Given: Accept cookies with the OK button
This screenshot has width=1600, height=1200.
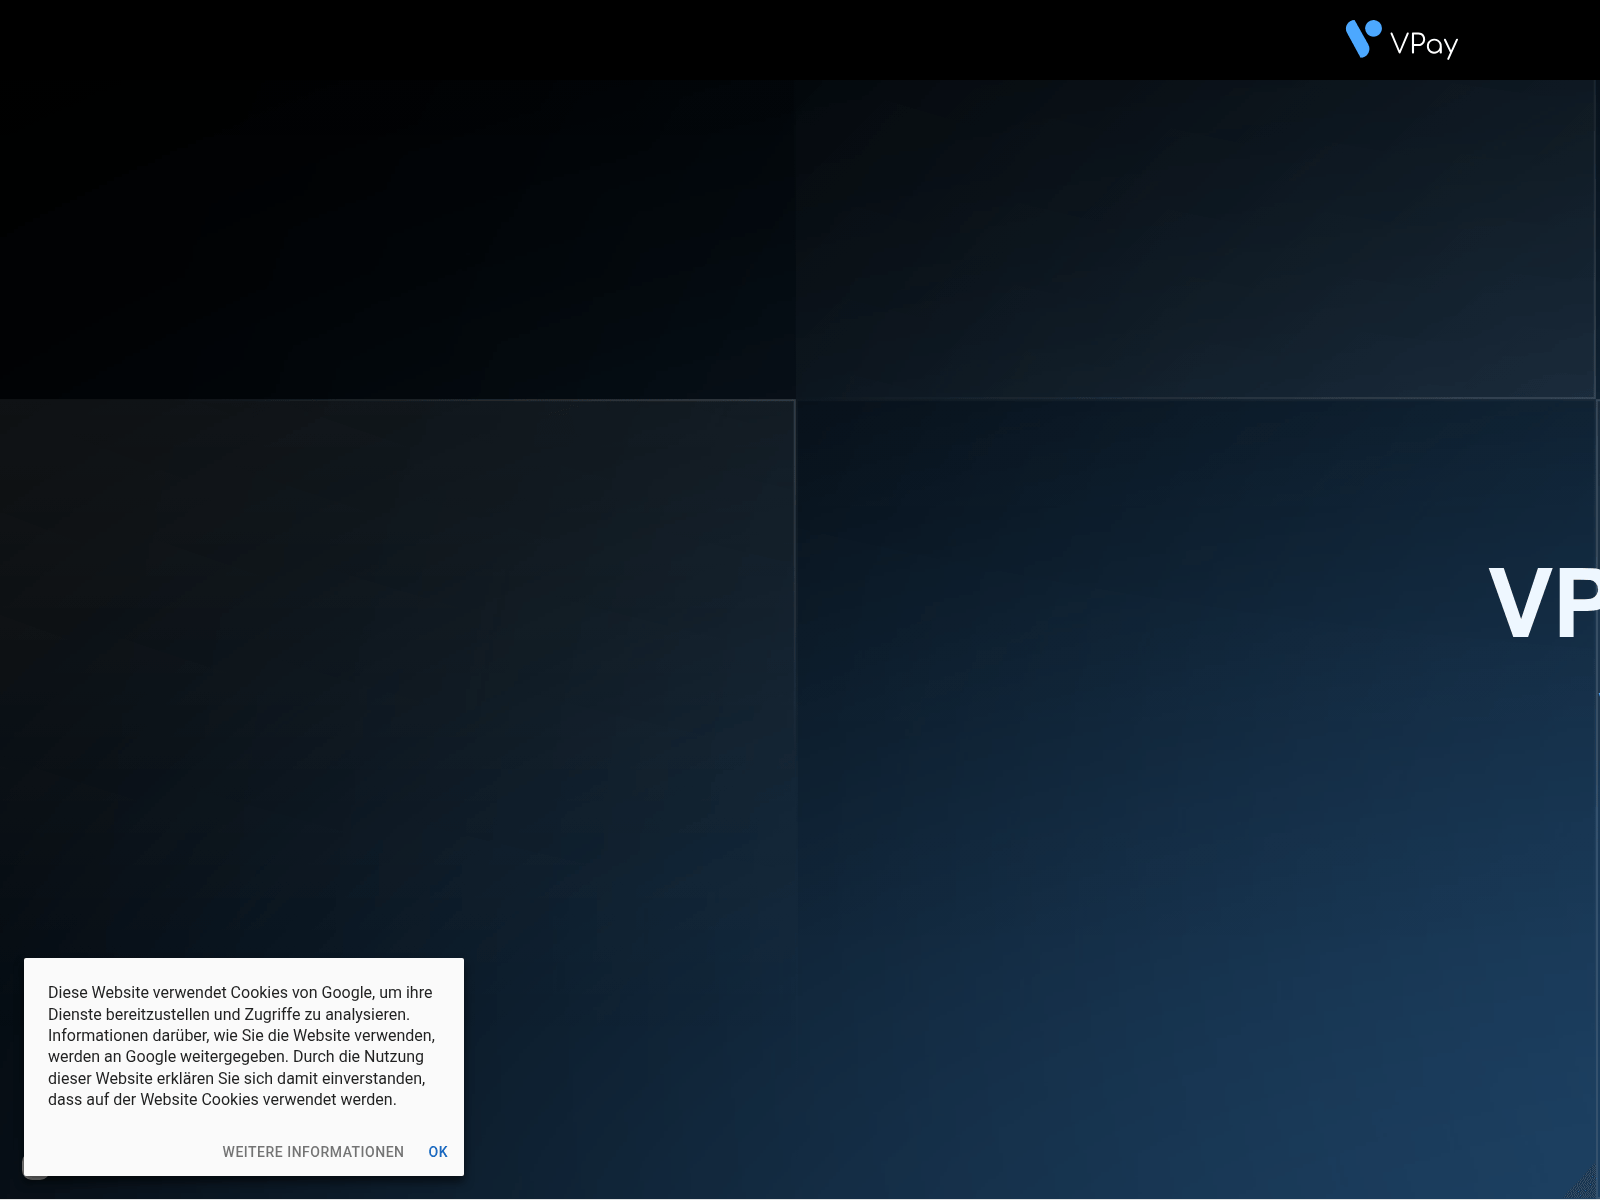Looking at the screenshot, I should coord(438,1152).
